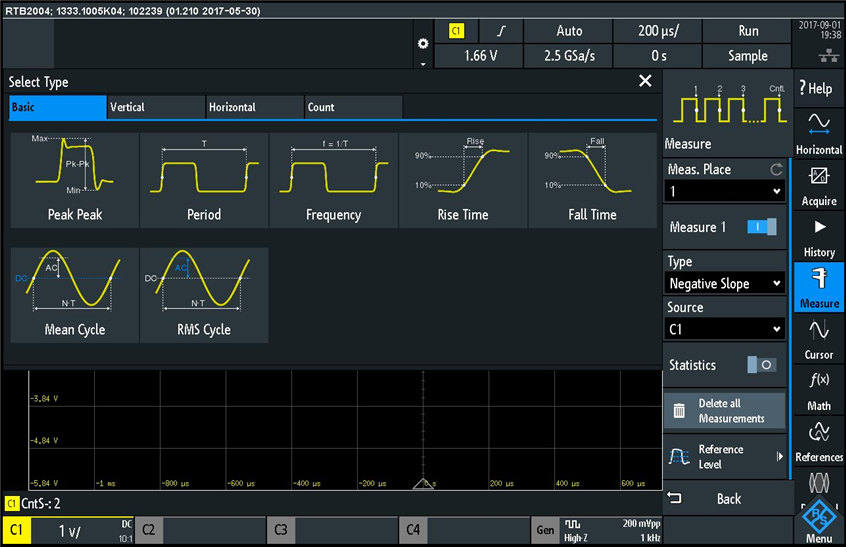Image resolution: width=846 pixels, height=547 pixels.
Task: Click the trigger position marker on timeline
Action: (423, 484)
